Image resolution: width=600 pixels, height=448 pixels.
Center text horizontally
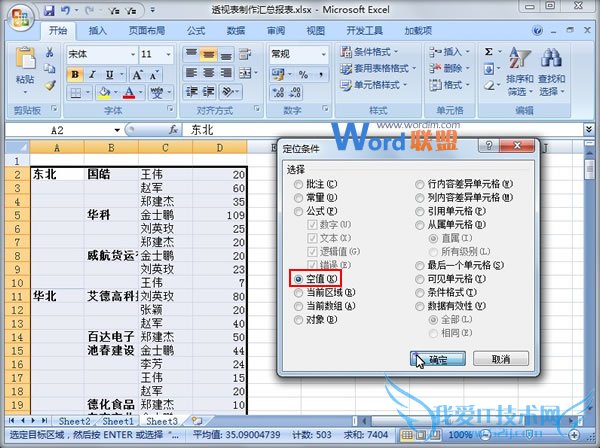209,73
